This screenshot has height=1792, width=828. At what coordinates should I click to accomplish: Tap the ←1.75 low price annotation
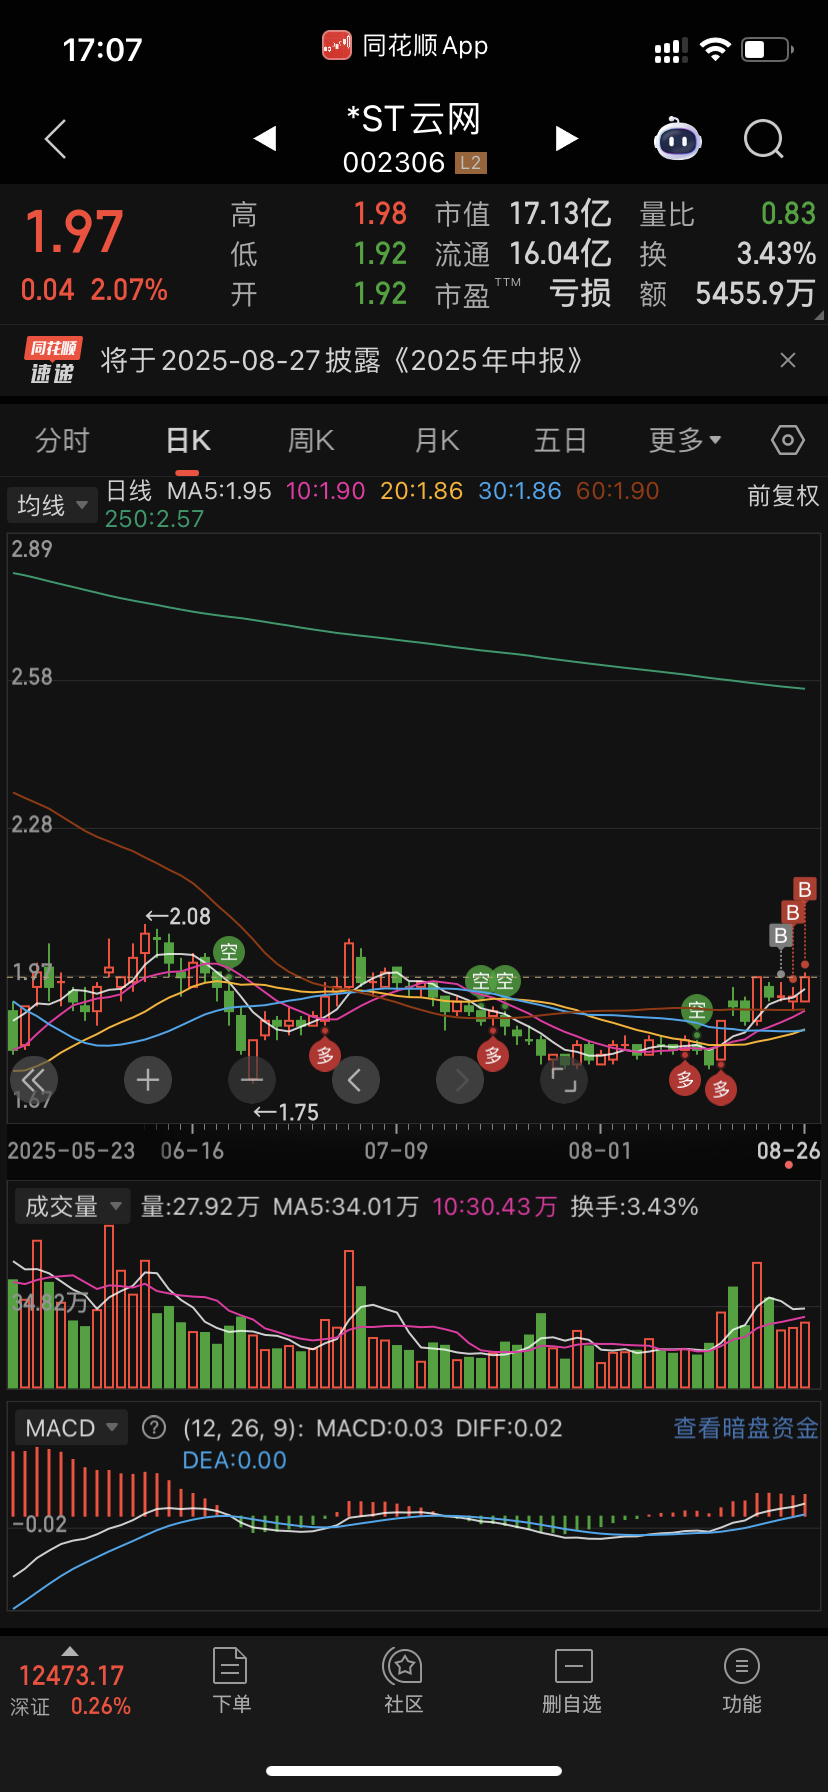[286, 1112]
